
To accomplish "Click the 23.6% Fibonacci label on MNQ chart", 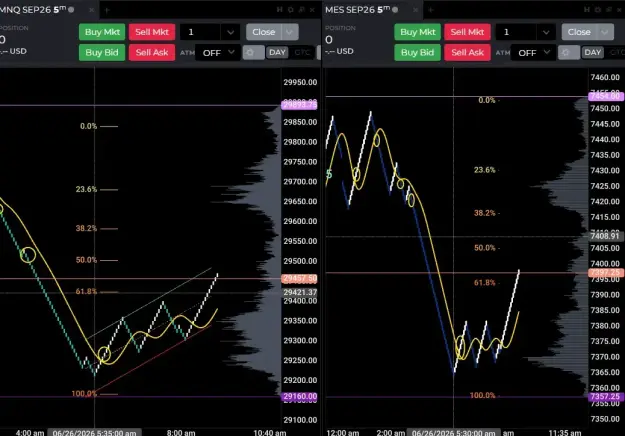I will [x=86, y=189].
